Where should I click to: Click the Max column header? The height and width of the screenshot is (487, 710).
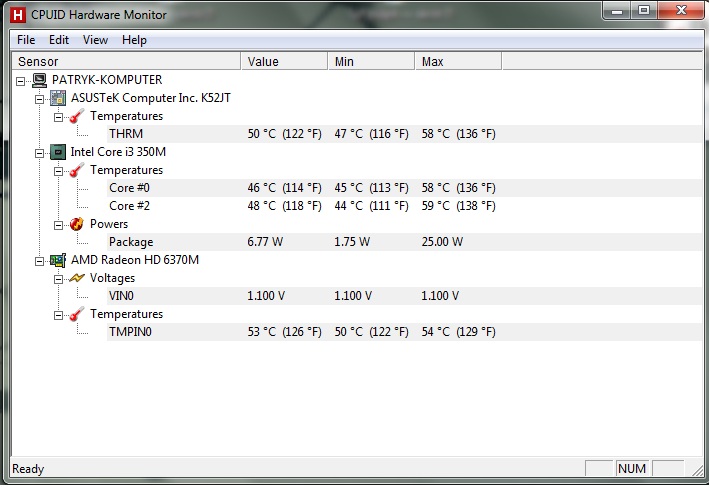pyautogui.click(x=458, y=62)
